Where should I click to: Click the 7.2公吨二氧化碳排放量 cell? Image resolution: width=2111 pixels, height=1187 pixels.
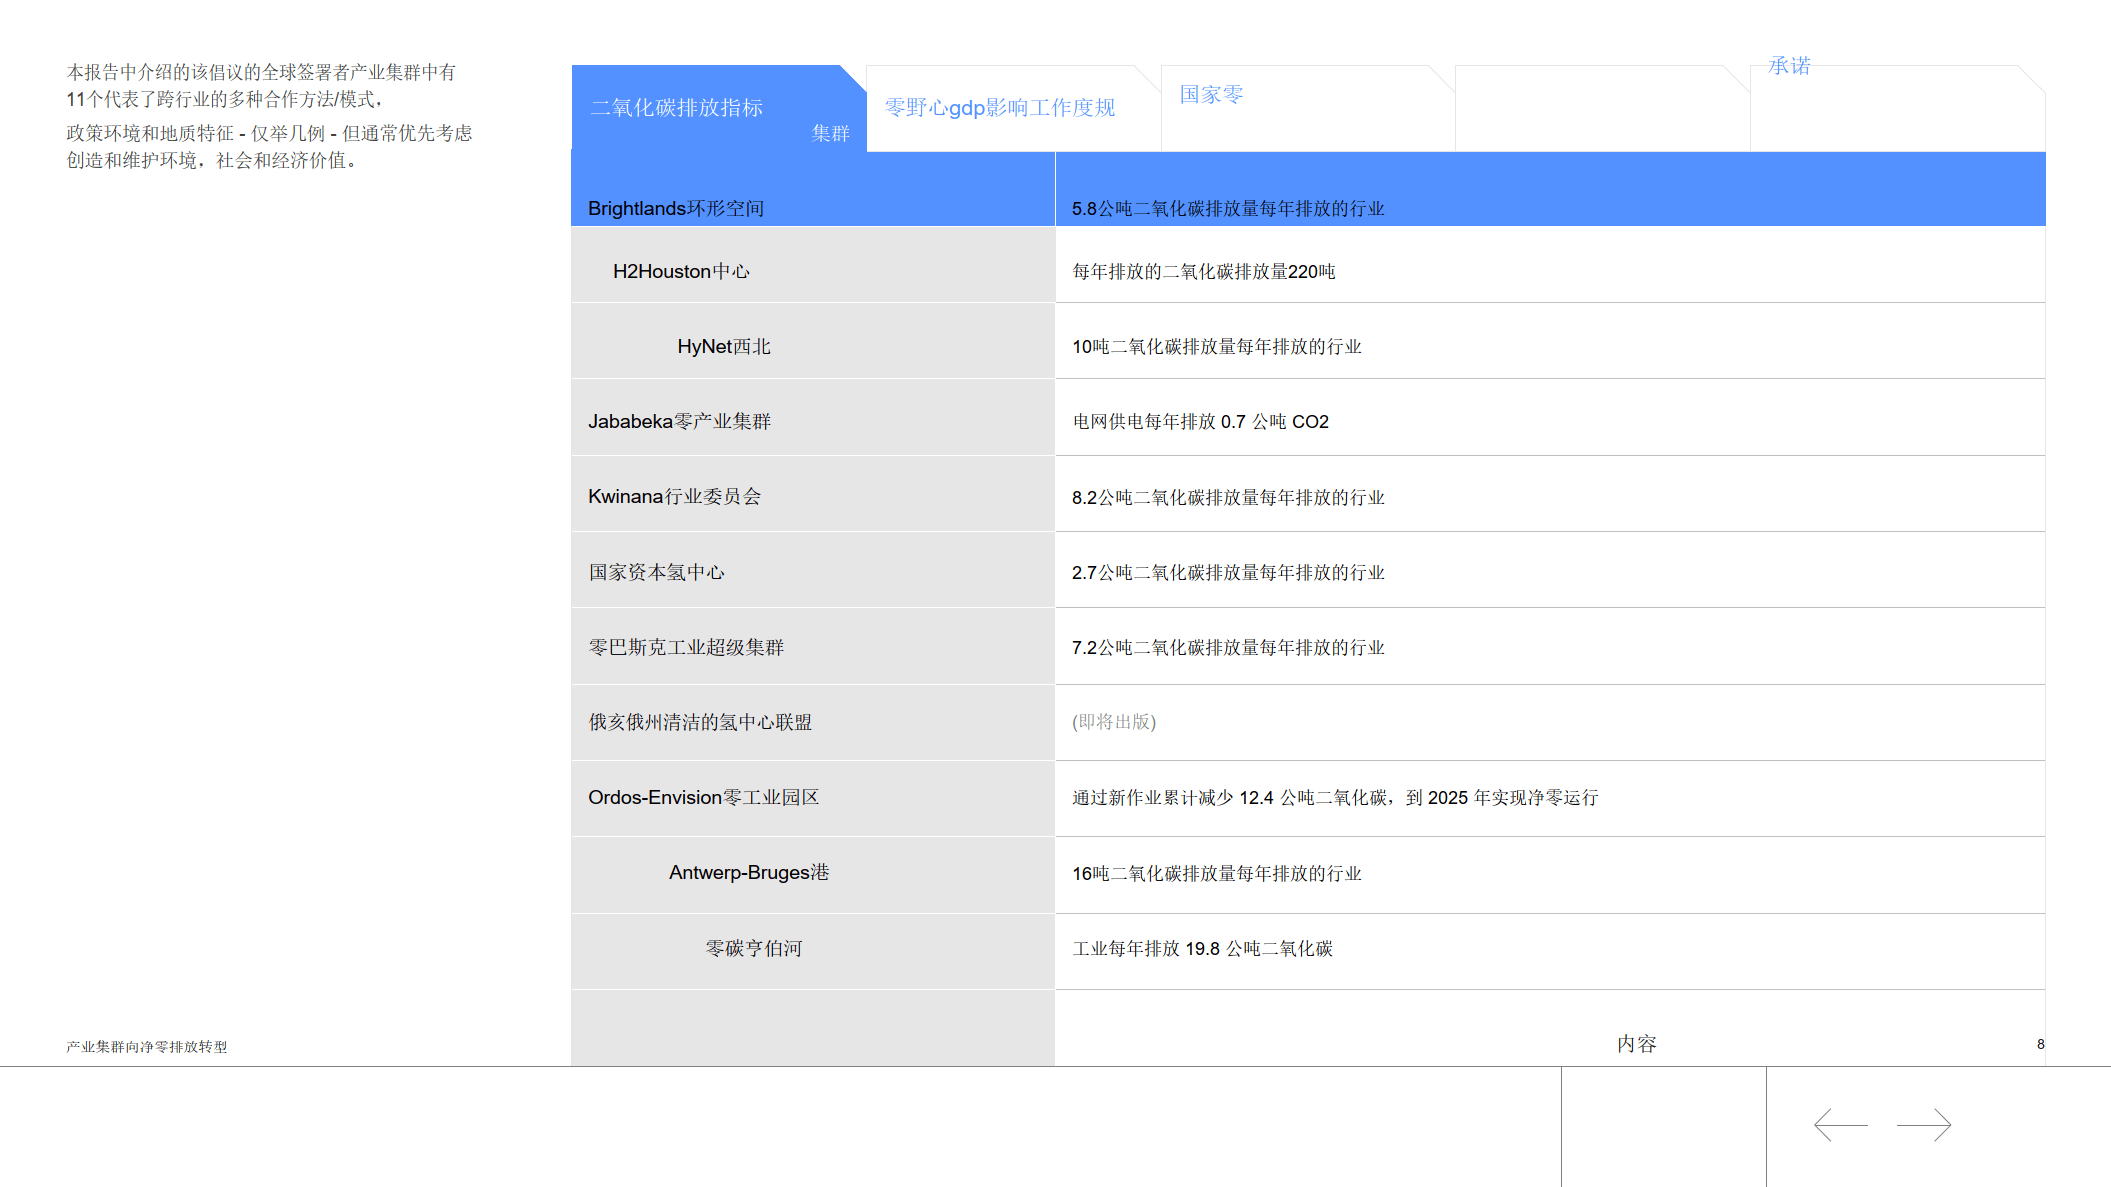pos(1550,646)
